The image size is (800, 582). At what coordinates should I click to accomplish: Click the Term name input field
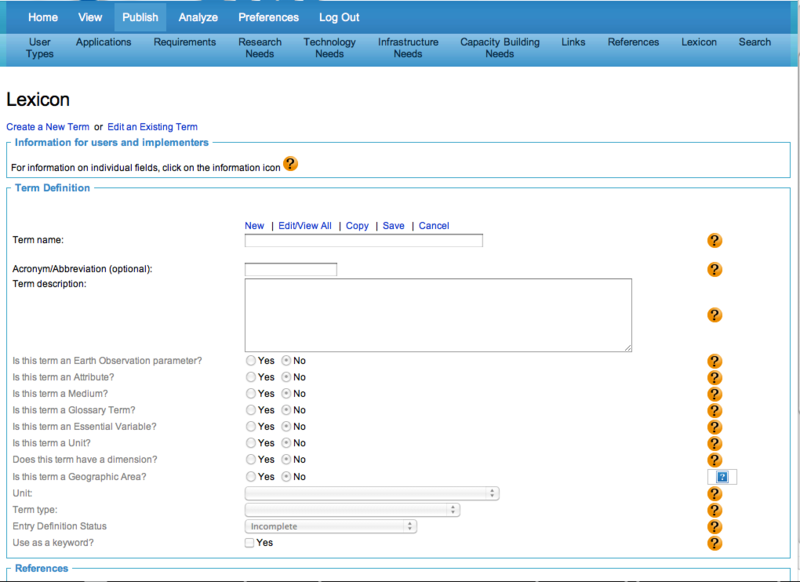(363, 241)
